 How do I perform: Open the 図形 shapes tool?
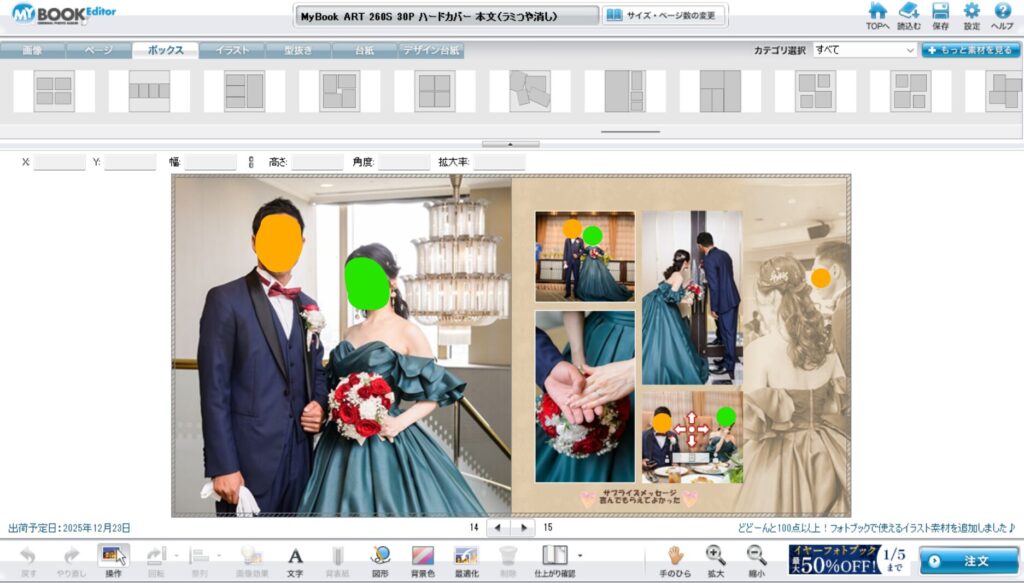pyautogui.click(x=380, y=561)
